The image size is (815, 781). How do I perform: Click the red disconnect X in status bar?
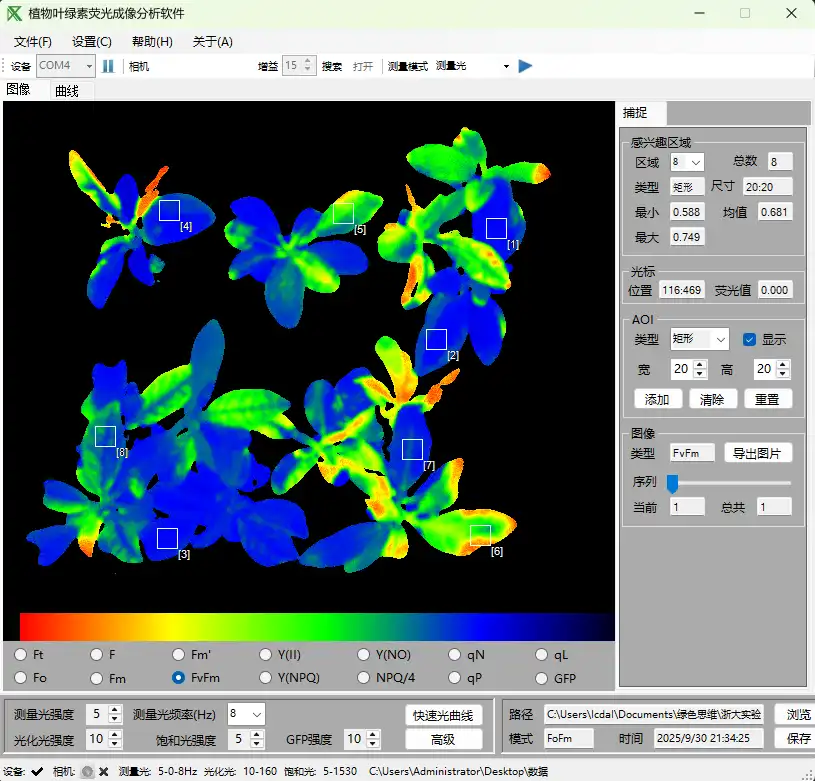click(103, 771)
